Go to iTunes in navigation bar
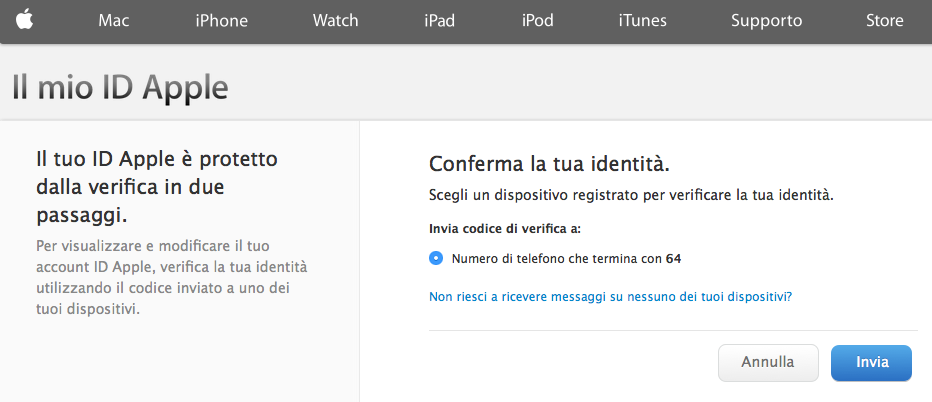The height and width of the screenshot is (402, 932). (642, 21)
